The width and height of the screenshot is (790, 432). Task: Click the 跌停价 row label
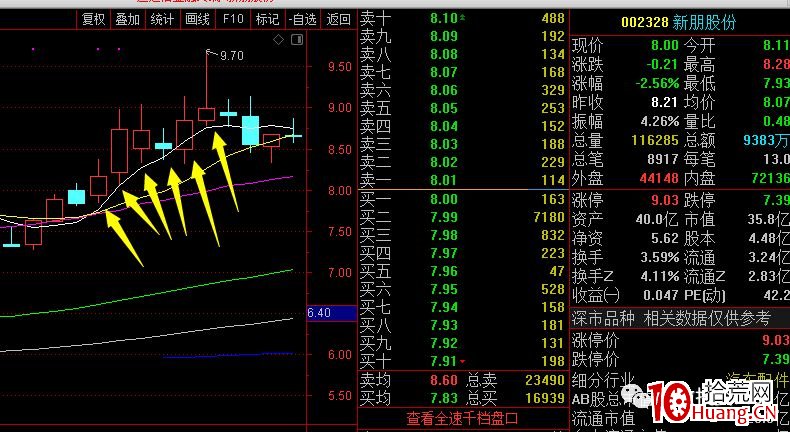(x=595, y=359)
